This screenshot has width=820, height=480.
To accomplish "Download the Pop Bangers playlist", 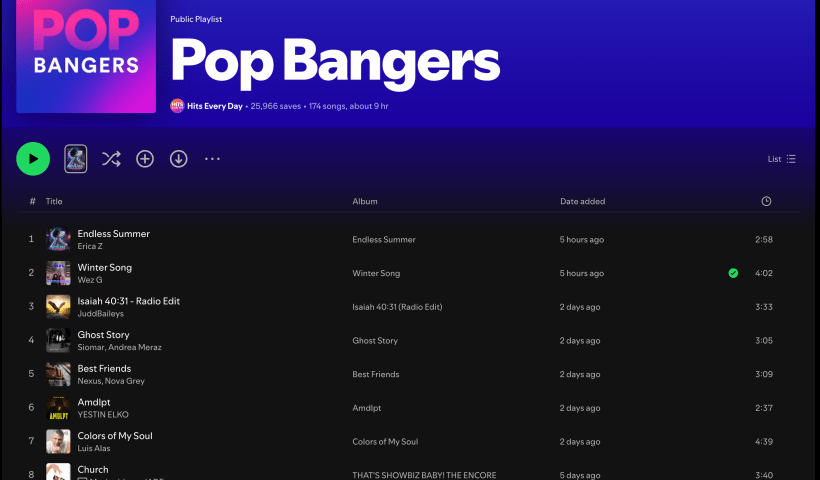I will (x=179, y=159).
